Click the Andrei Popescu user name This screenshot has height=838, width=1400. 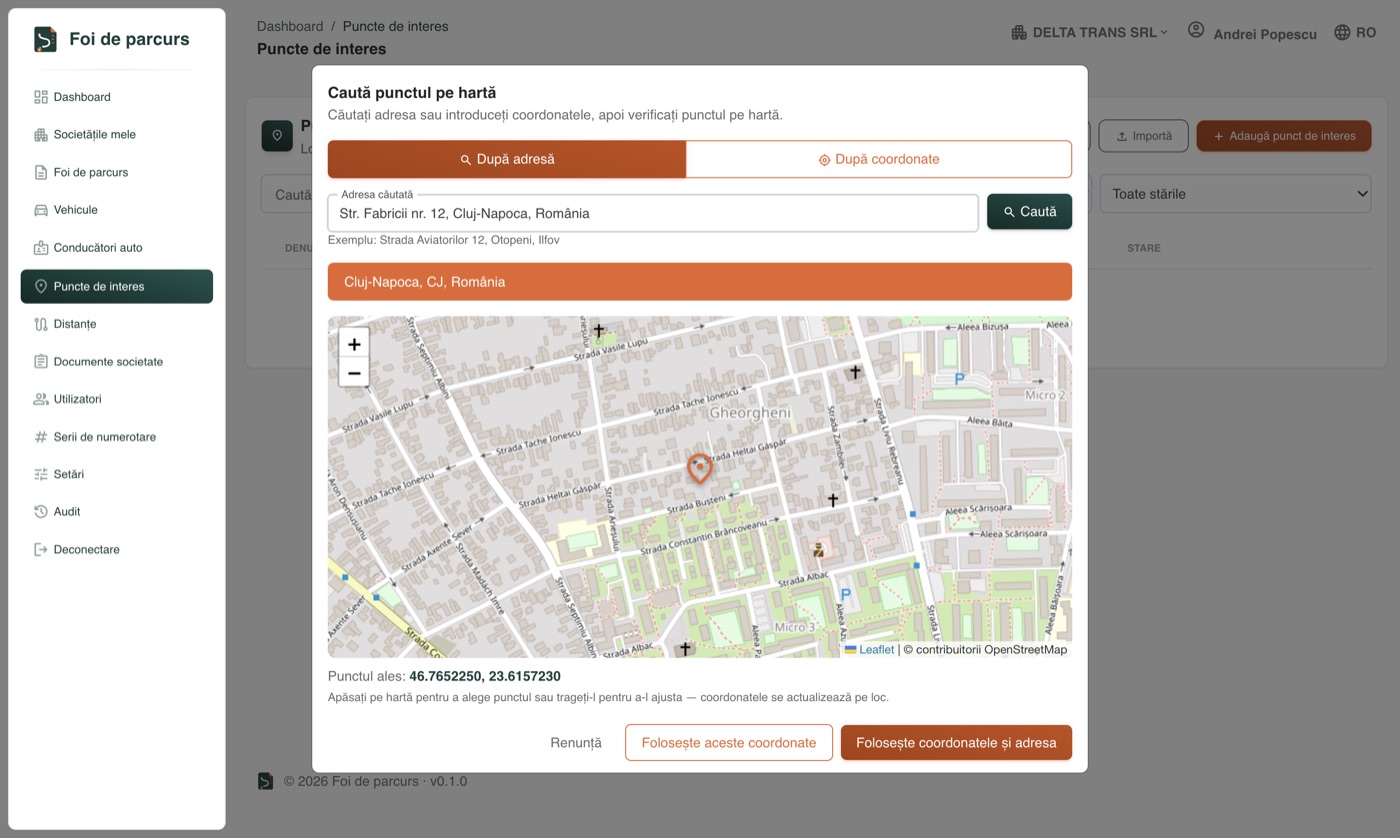click(1265, 34)
